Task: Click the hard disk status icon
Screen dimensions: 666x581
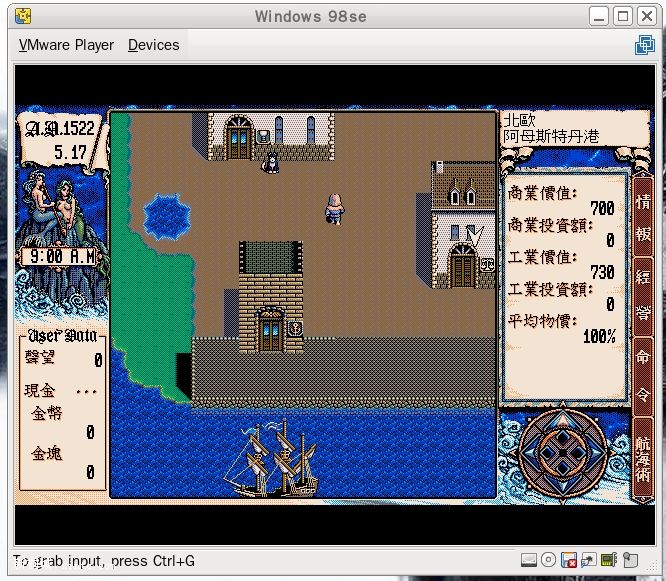Action: click(528, 560)
